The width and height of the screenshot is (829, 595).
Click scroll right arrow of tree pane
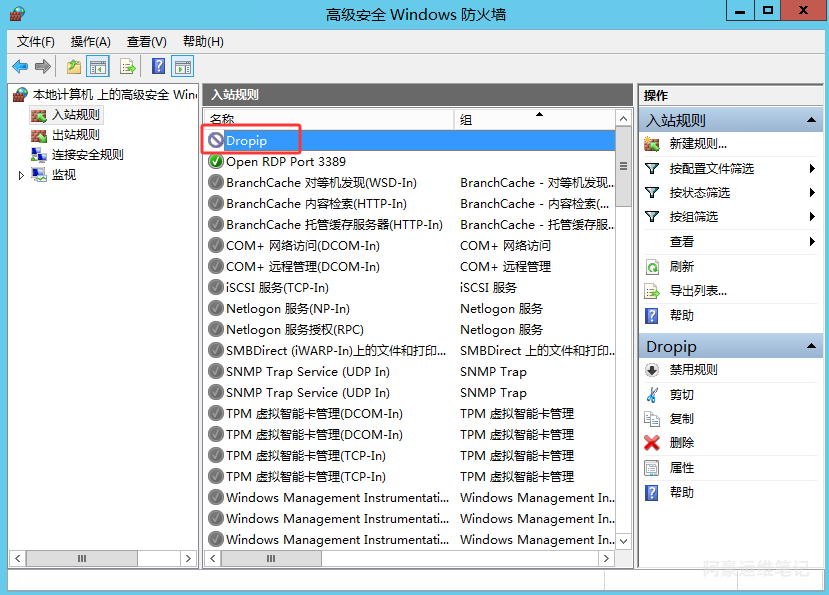click(x=188, y=558)
